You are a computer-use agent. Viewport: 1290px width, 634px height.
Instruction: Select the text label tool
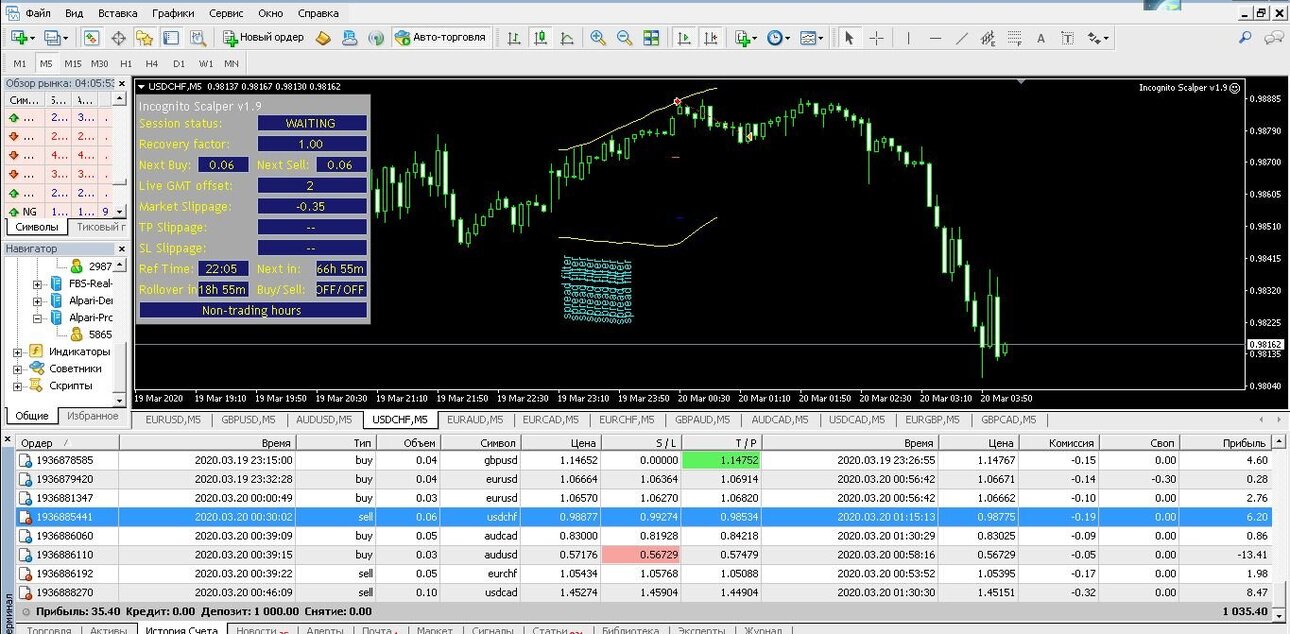pos(1067,38)
